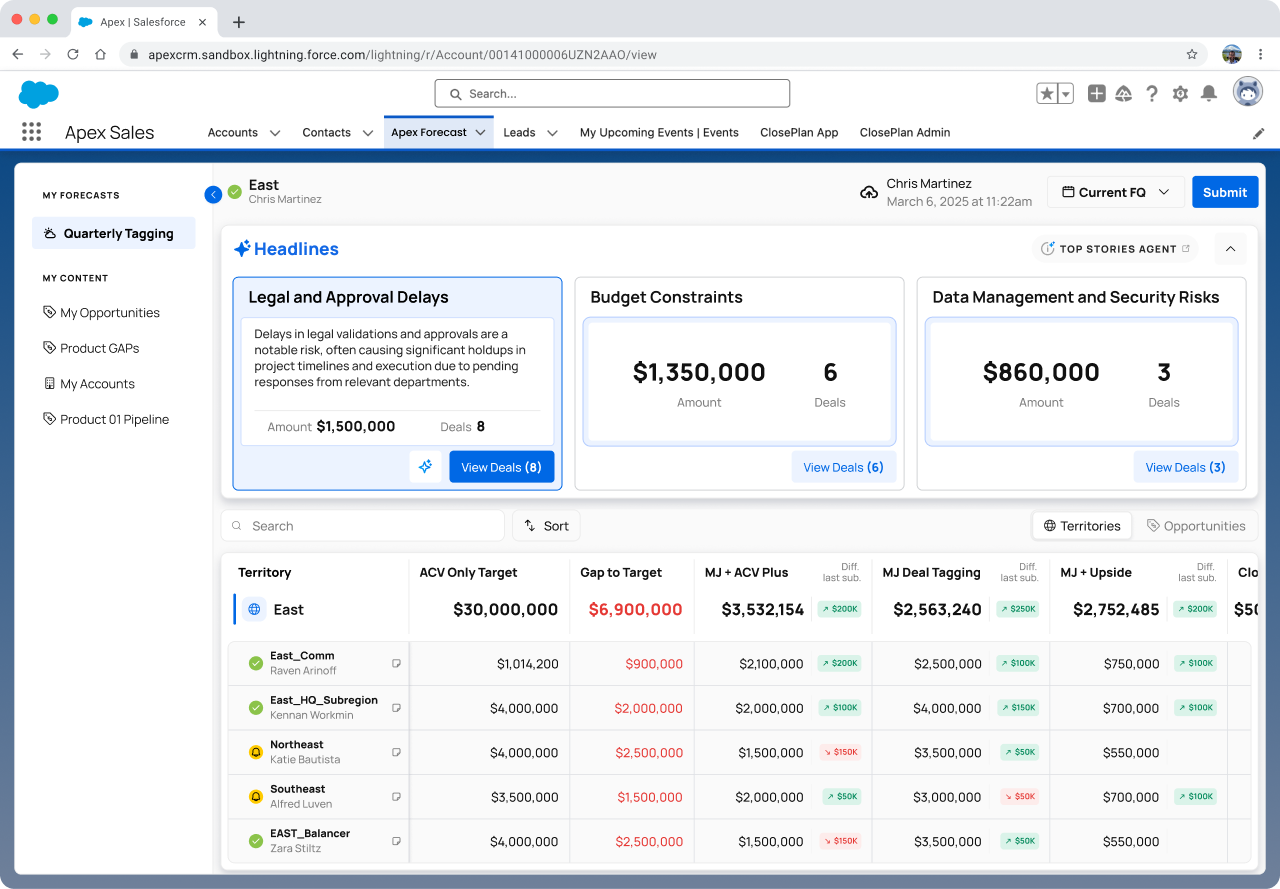Open the Top Stories Agent link
The width and height of the screenshot is (1280, 889).
coord(1115,249)
